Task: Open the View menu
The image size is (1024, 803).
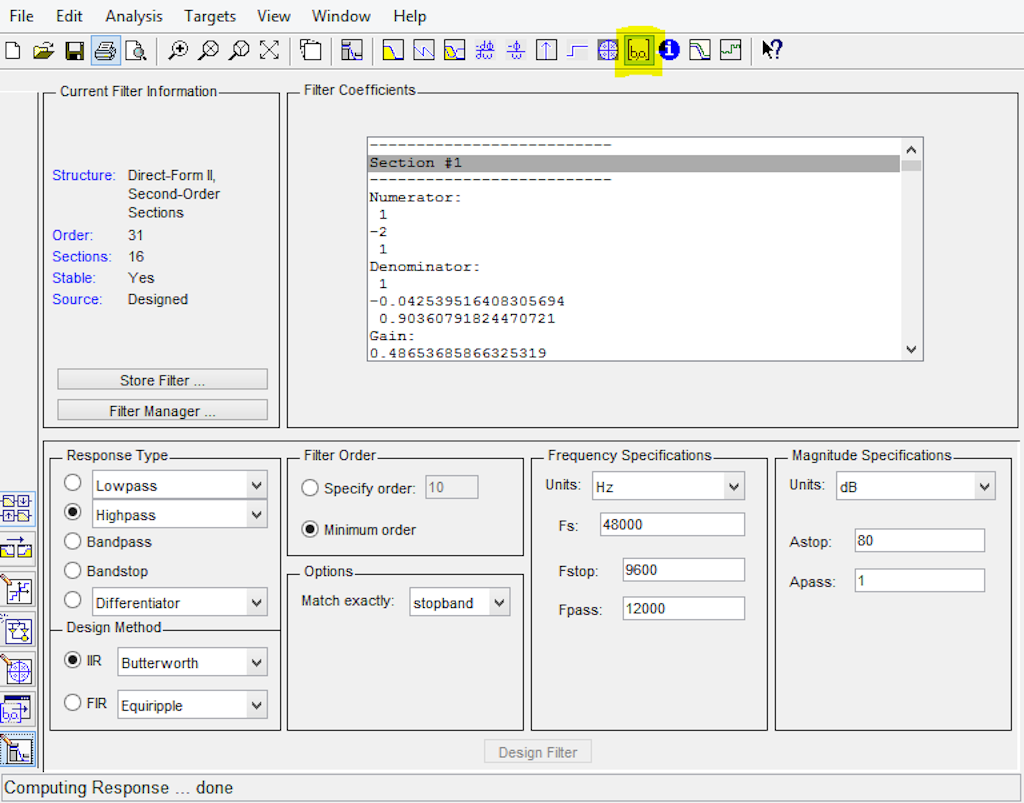Action: click(x=274, y=16)
